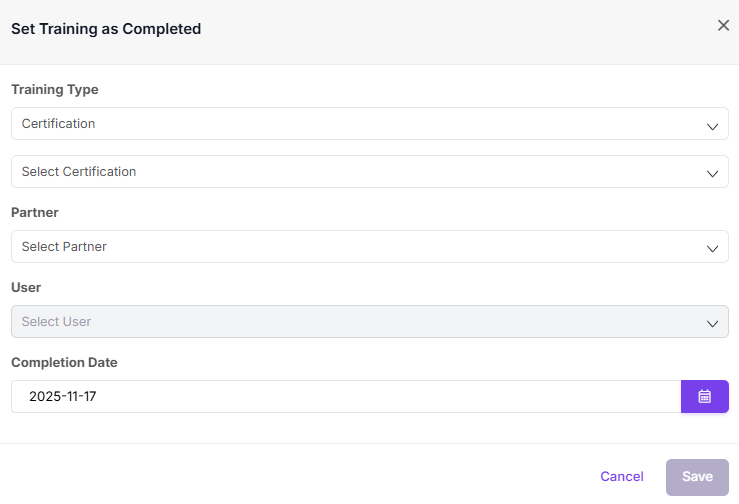Click the Partner field label
Screen dimensions: 739x504
pos(35,213)
